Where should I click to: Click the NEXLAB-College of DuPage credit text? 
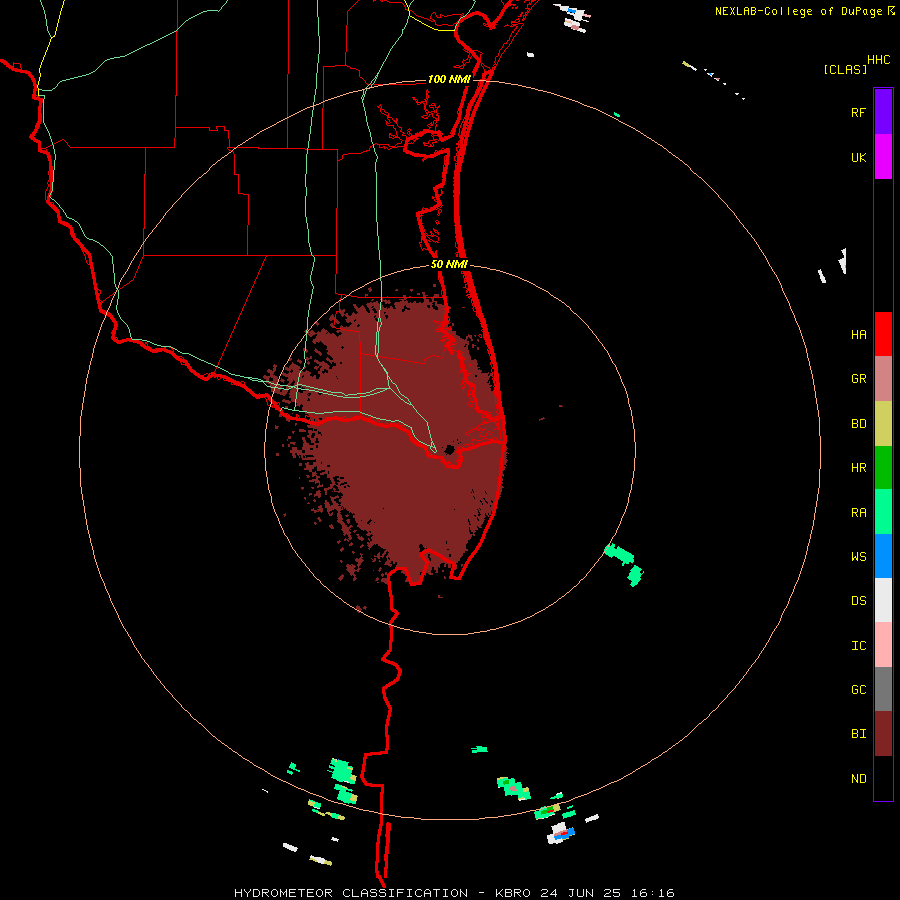coord(799,11)
